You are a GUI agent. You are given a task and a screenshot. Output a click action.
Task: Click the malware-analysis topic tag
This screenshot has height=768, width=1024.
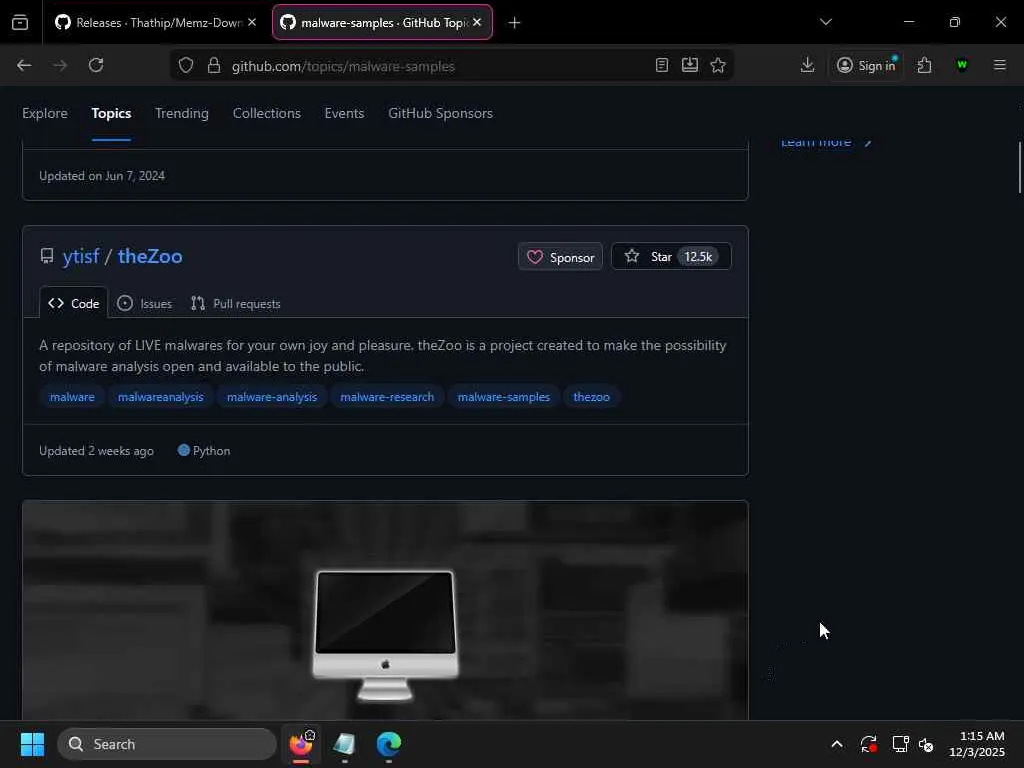tap(272, 396)
